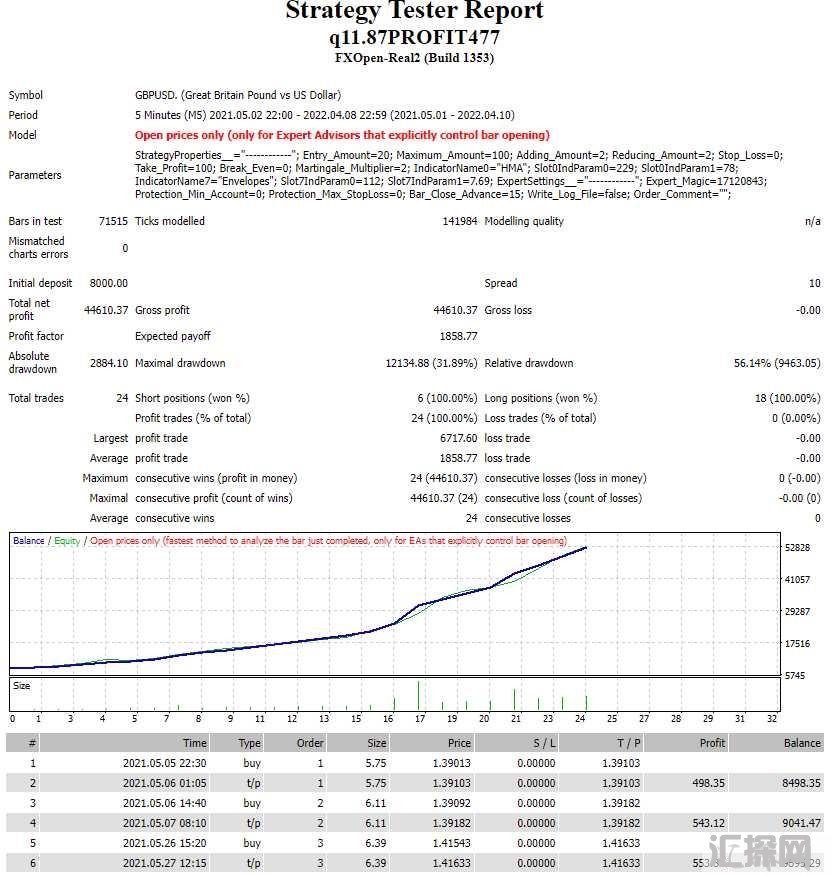Select the Type column header
831x875 pixels.
pos(249,743)
